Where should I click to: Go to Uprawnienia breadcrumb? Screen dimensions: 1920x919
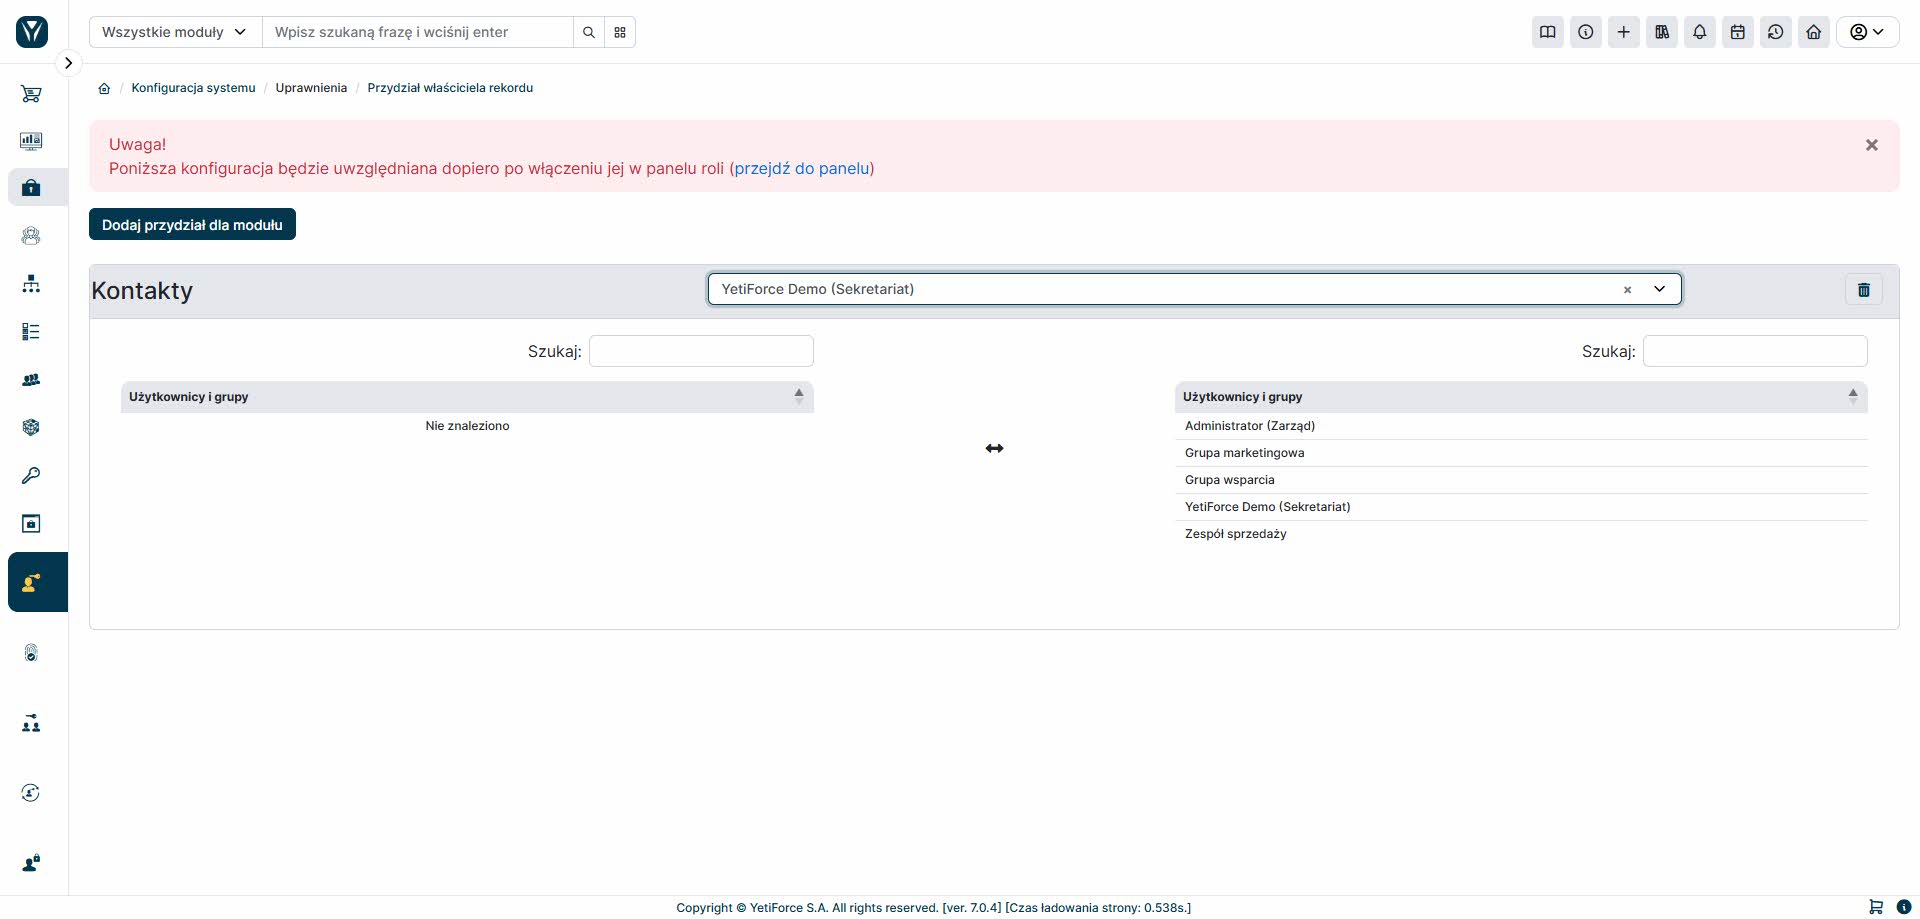[x=311, y=88]
